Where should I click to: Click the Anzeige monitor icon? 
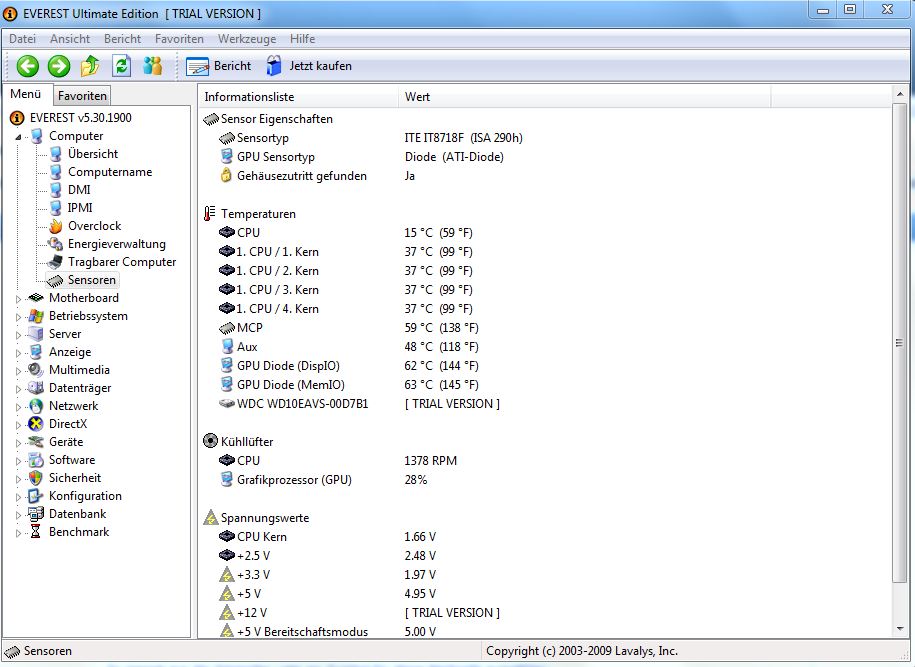[36, 352]
